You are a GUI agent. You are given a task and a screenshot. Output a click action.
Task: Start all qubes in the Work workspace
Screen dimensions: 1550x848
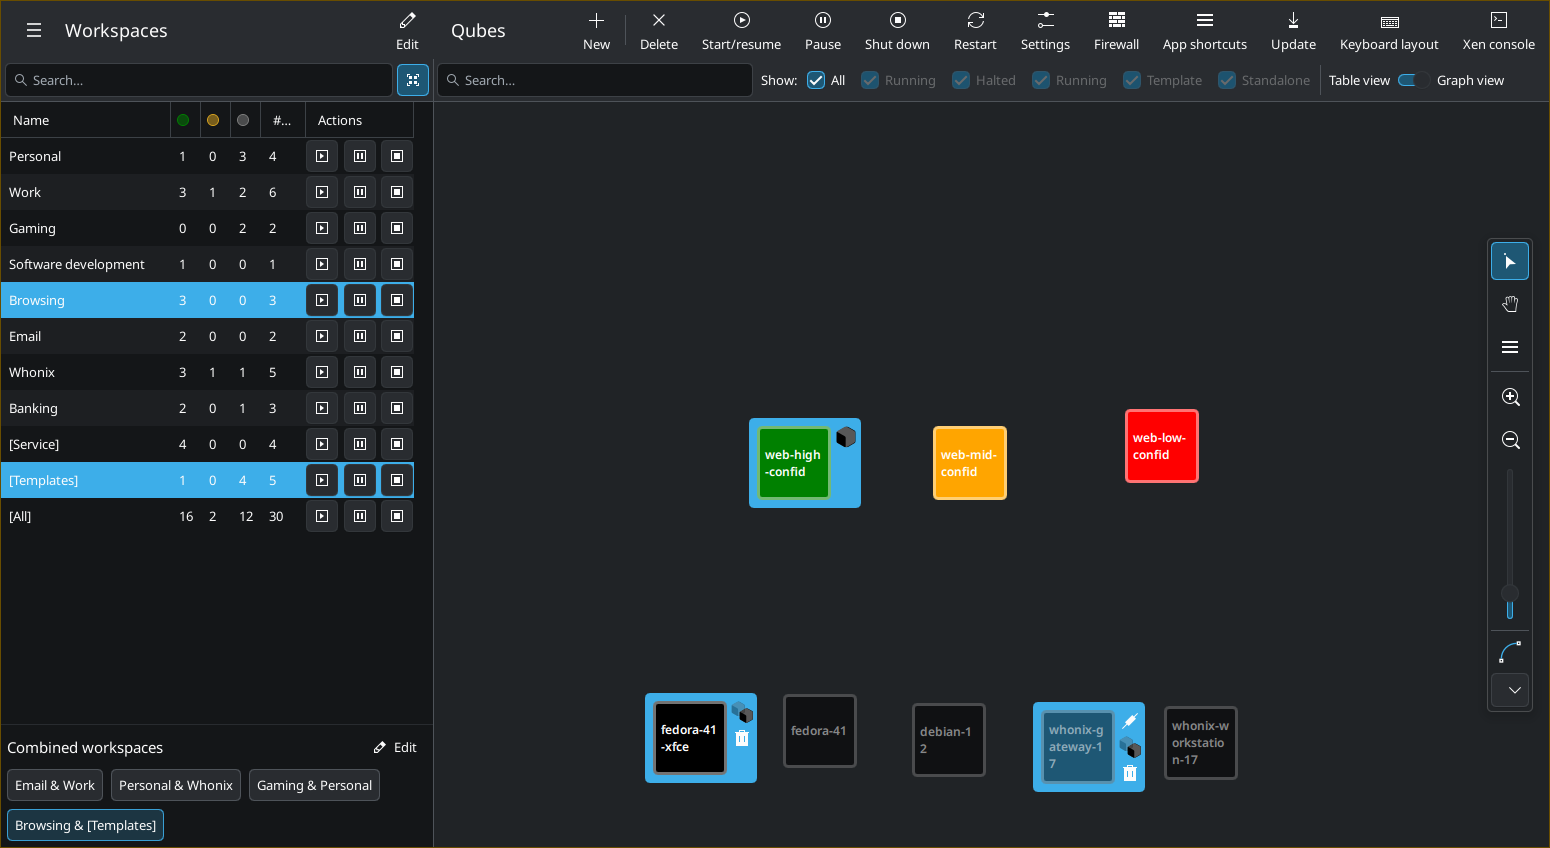[321, 191]
